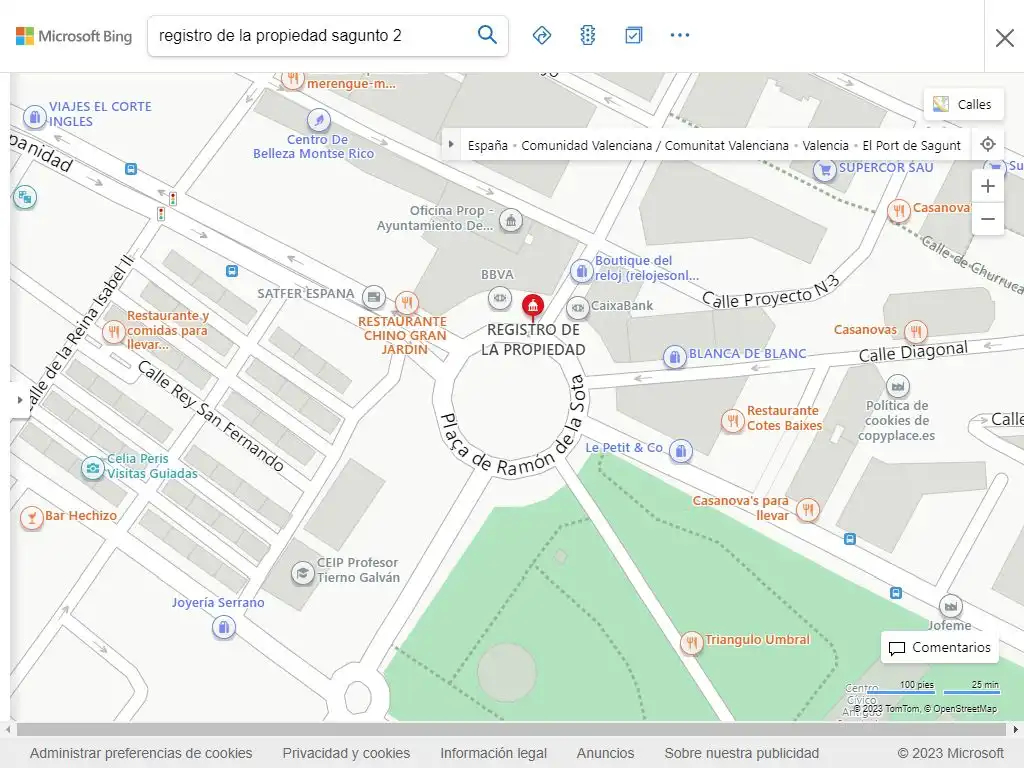Click Jofeme business icon
Viewport: 1024px width, 768px height.
pos(950,607)
